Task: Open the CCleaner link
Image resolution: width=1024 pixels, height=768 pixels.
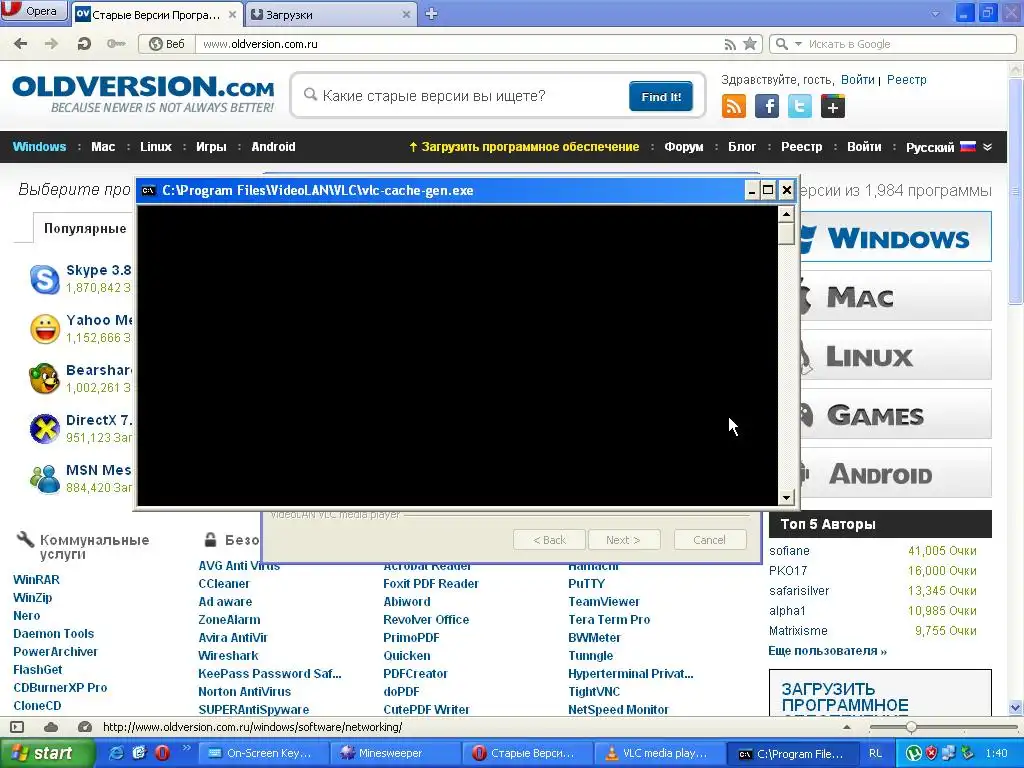Action: (223, 584)
